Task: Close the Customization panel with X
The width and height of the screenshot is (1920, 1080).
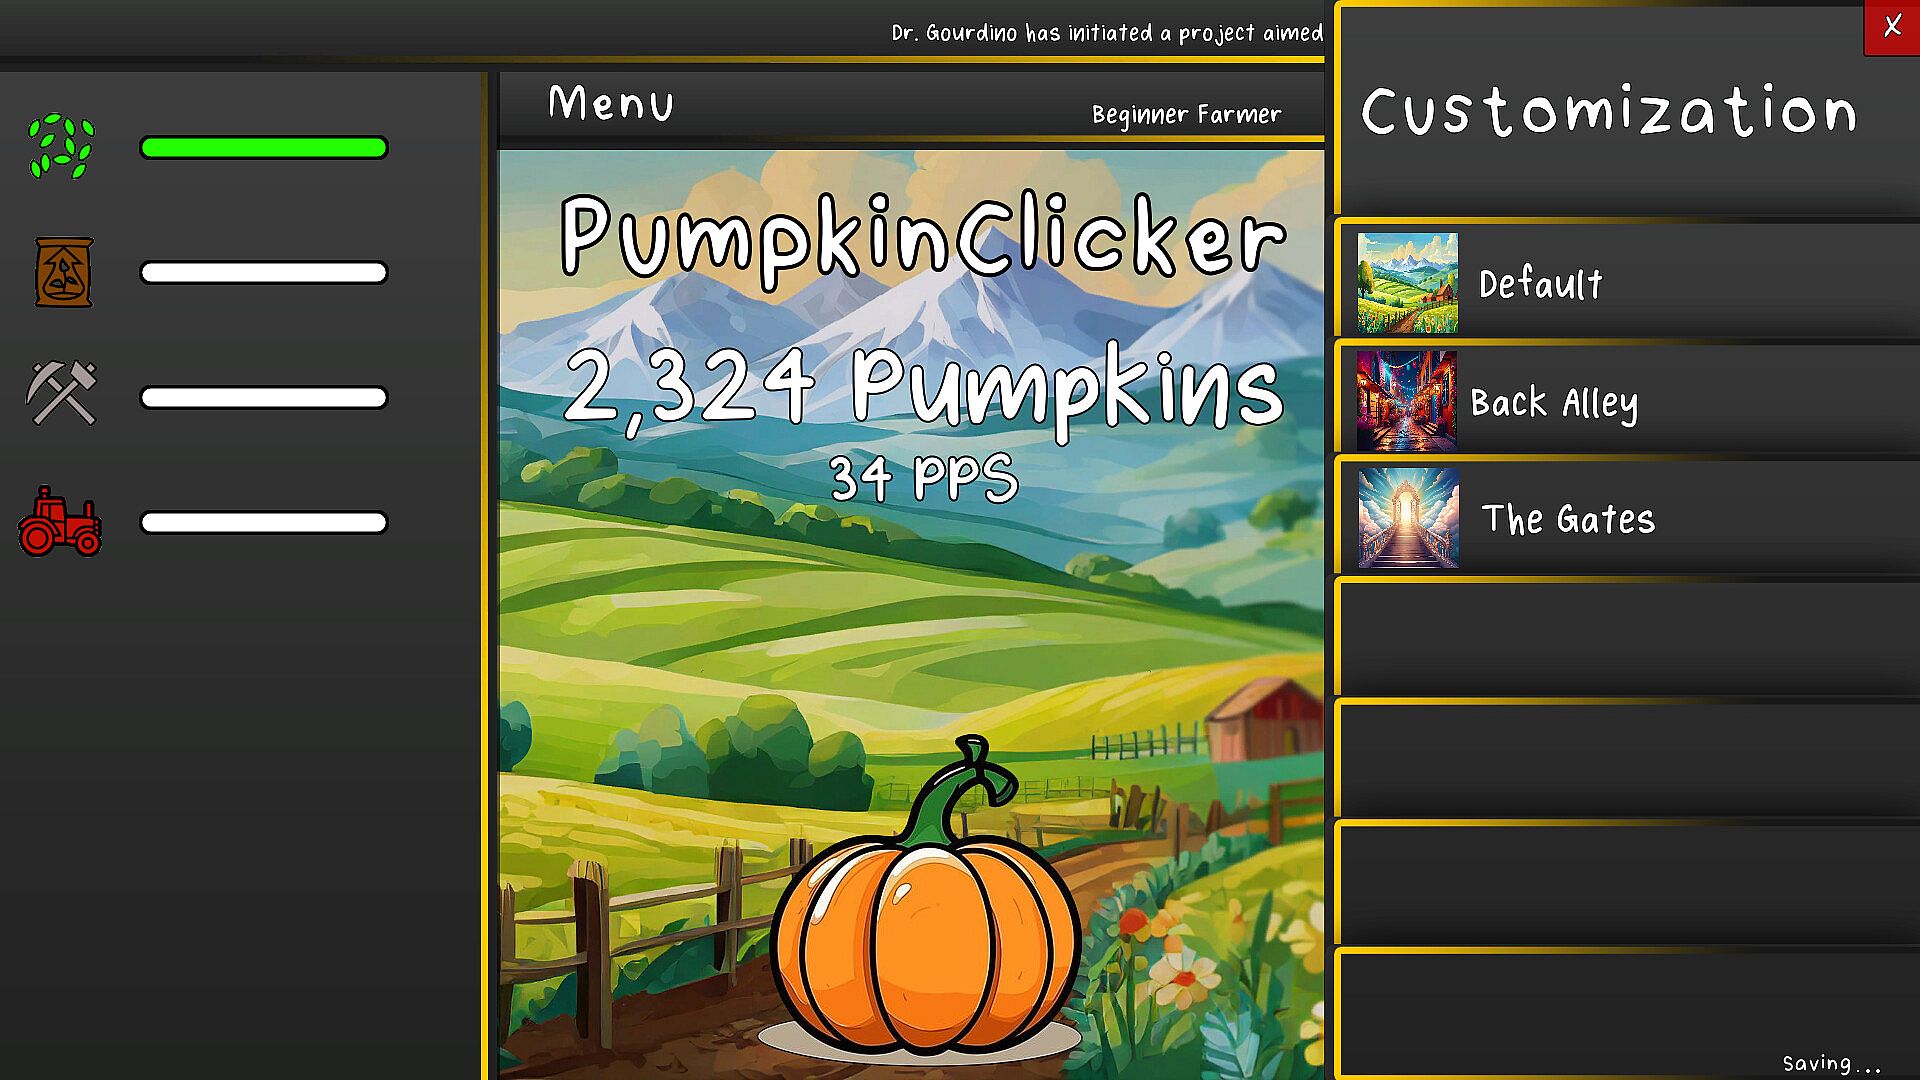Action: [1892, 27]
